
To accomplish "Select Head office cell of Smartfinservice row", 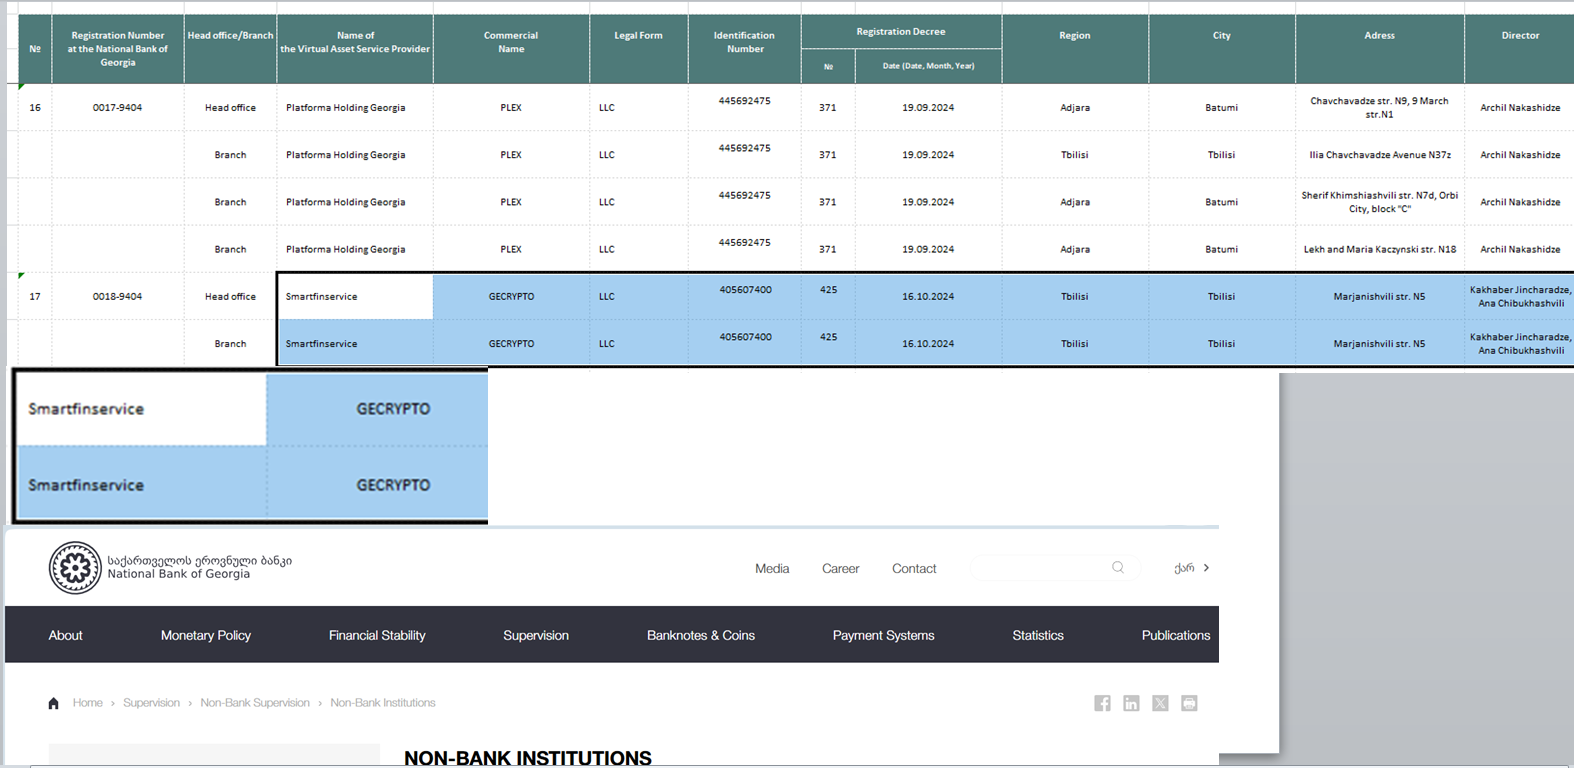I will click(x=230, y=297).
